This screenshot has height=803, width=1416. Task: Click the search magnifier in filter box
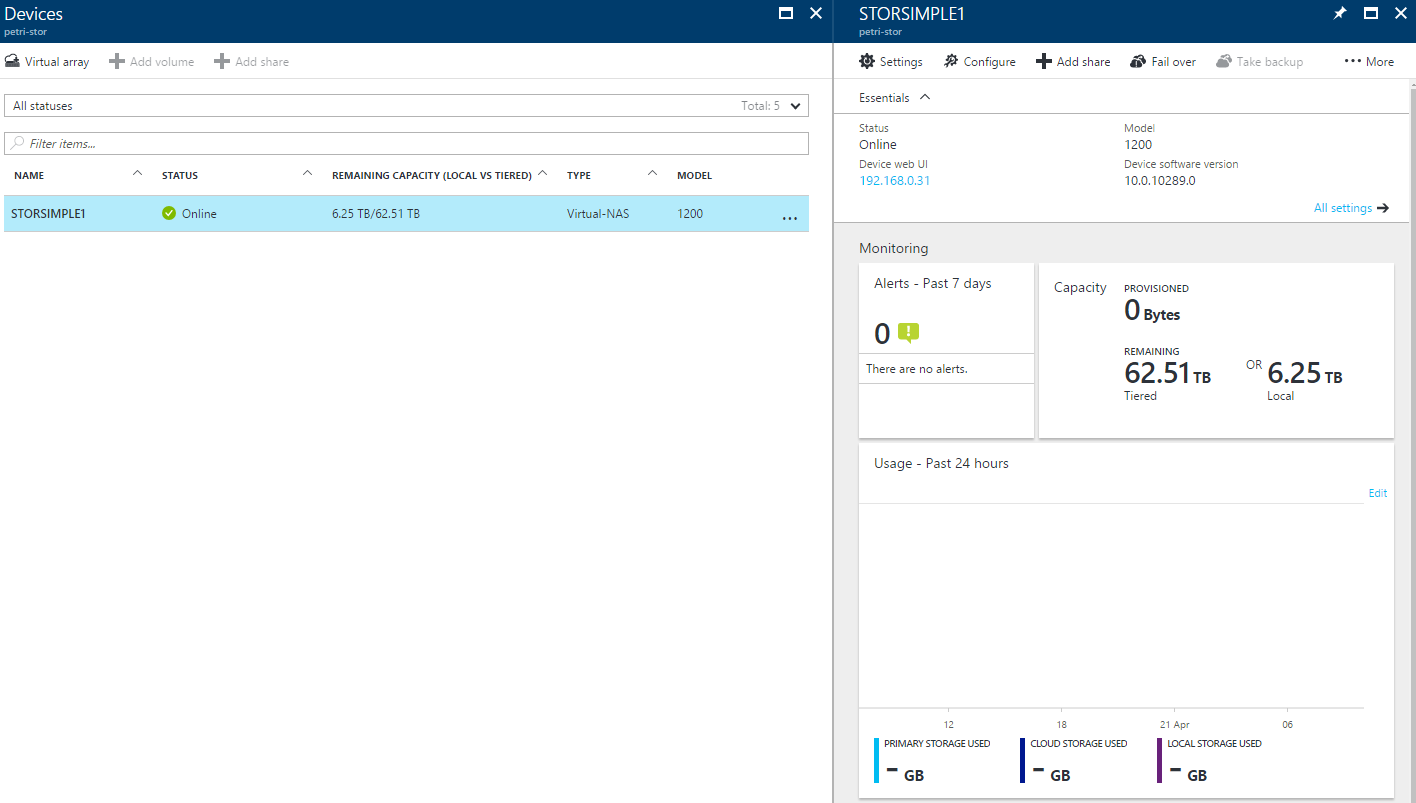pyautogui.click(x=17, y=143)
